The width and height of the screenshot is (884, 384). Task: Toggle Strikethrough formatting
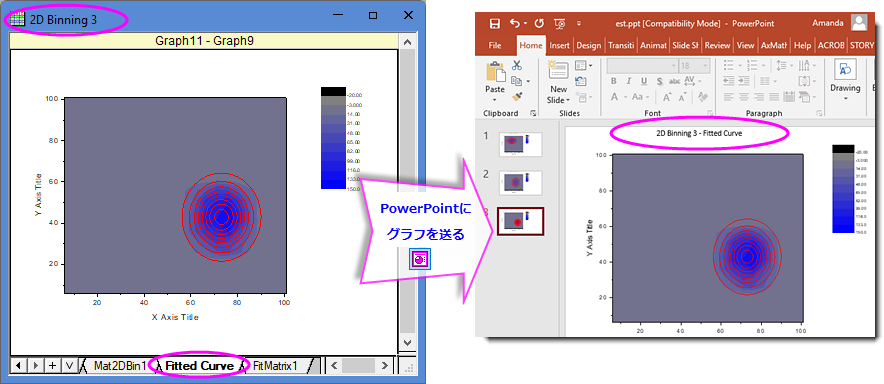click(x=674, y=81)
